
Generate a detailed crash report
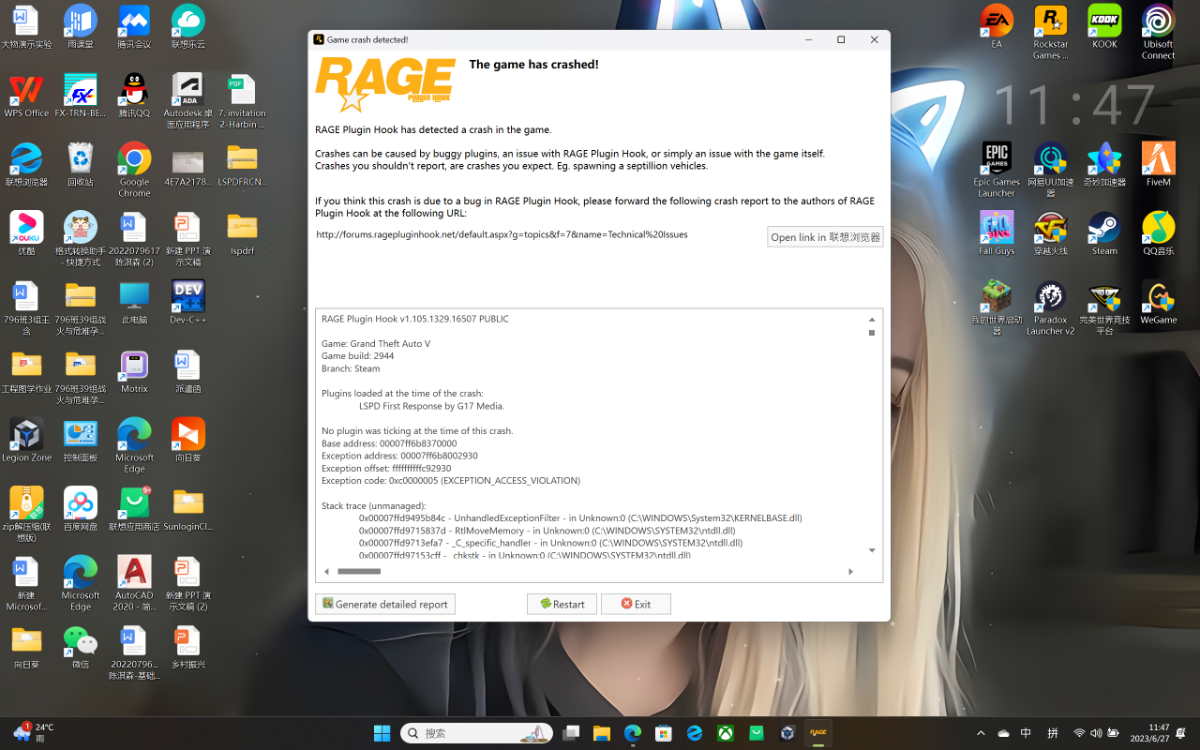coord(385,604)
